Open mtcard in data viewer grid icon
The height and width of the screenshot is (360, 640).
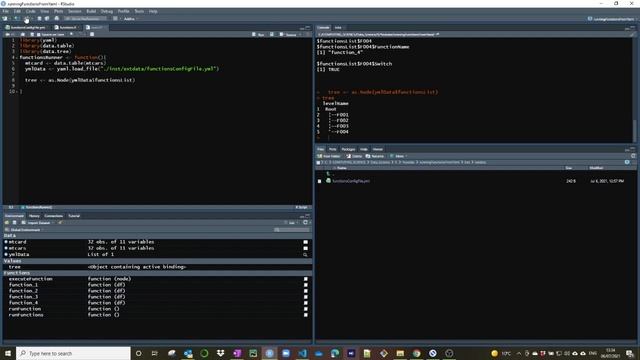click(305, 242)
